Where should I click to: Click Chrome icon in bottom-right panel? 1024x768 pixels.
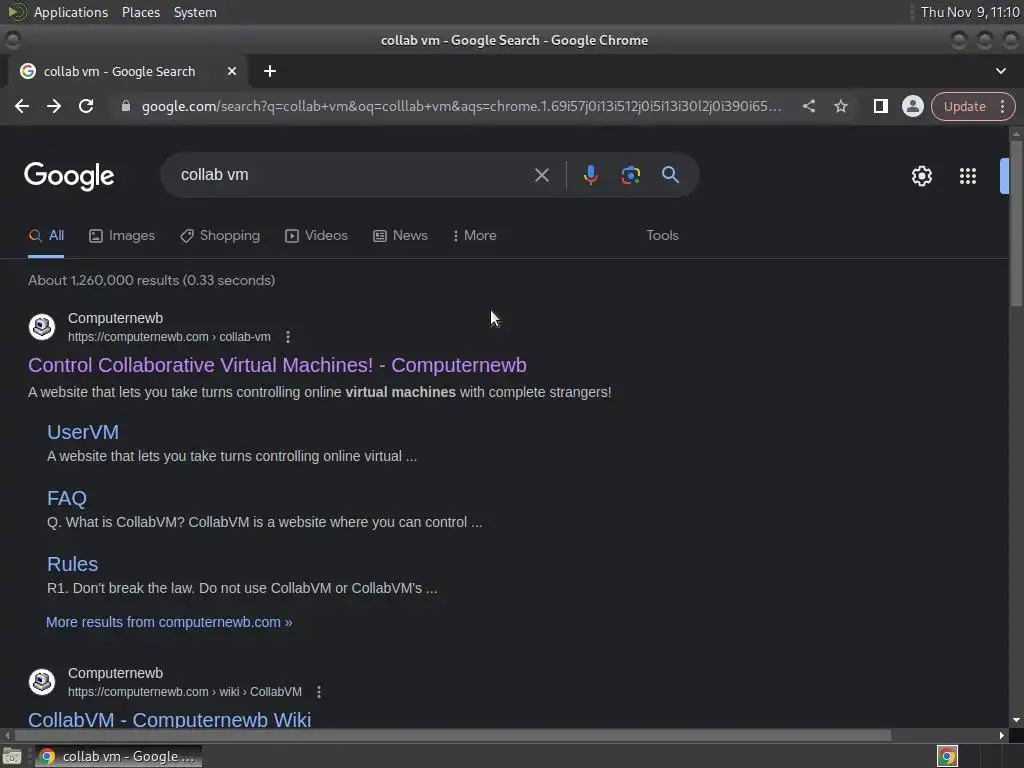coord(947,756)
